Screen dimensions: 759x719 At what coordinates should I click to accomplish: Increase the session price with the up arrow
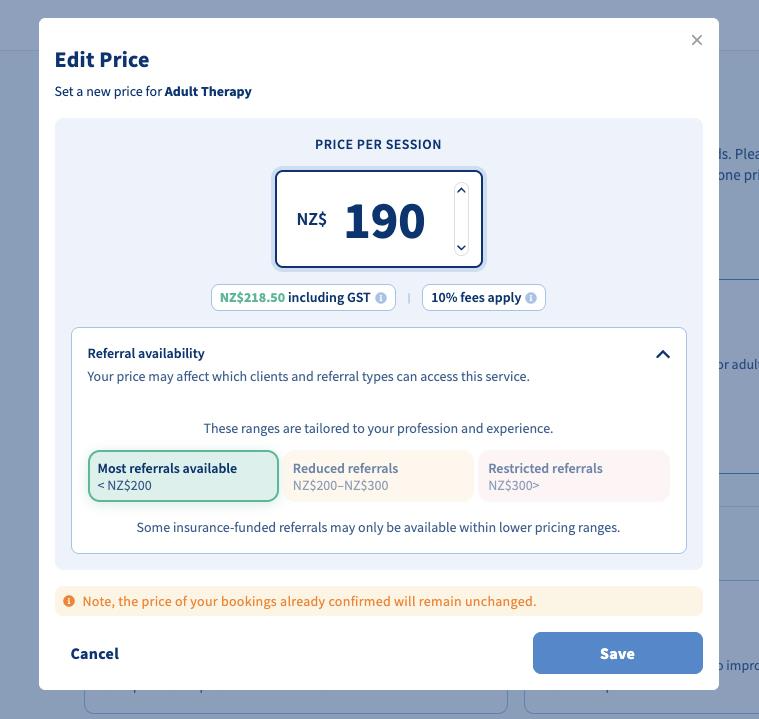(x=461, y=191)
